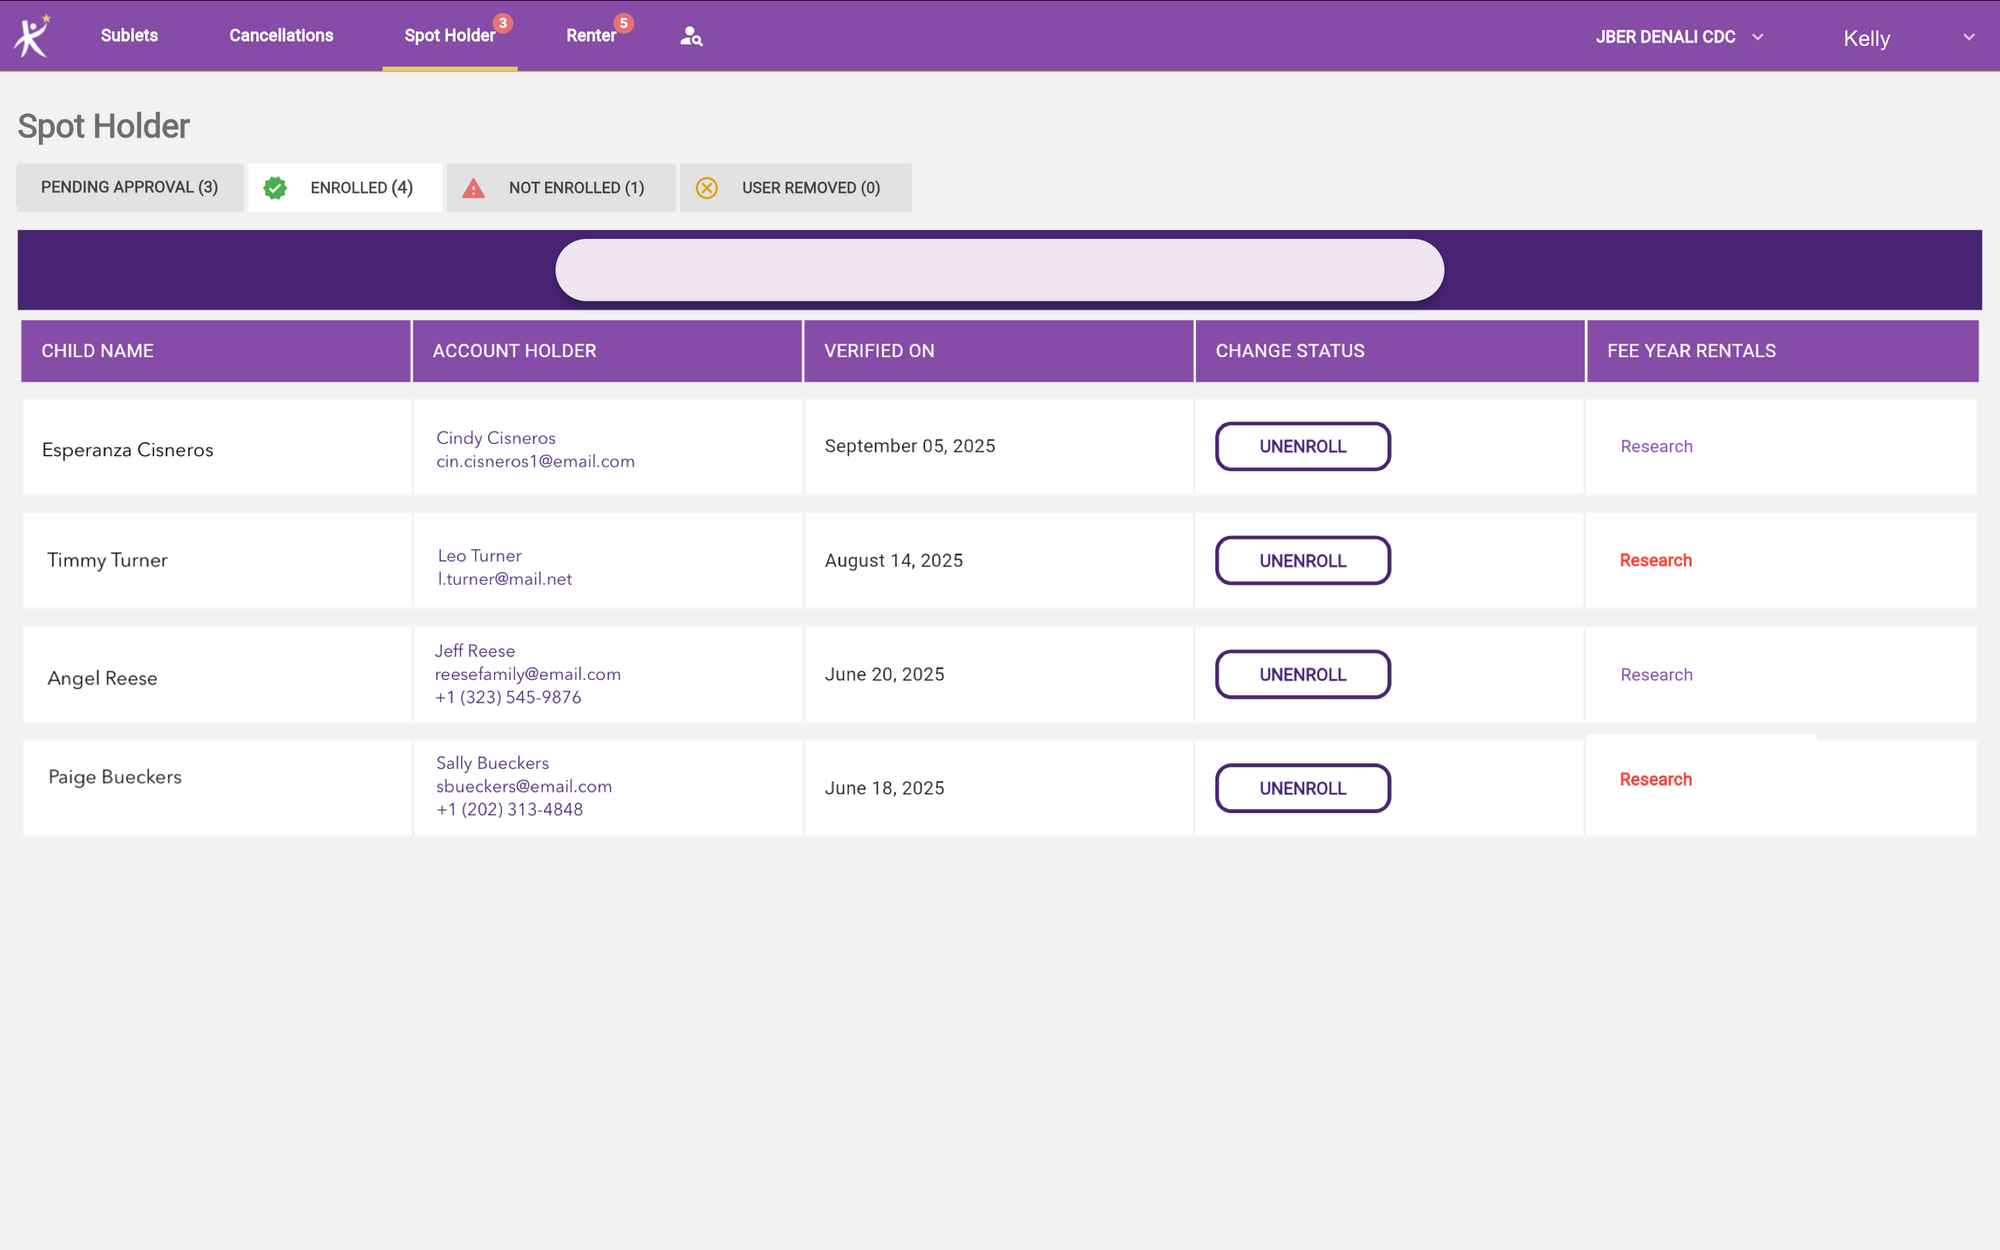This screenshot has height=1250, width=2000.
Task: Click the yellow circled X icon
Action: pyautogui.click(x=706, y=188)
